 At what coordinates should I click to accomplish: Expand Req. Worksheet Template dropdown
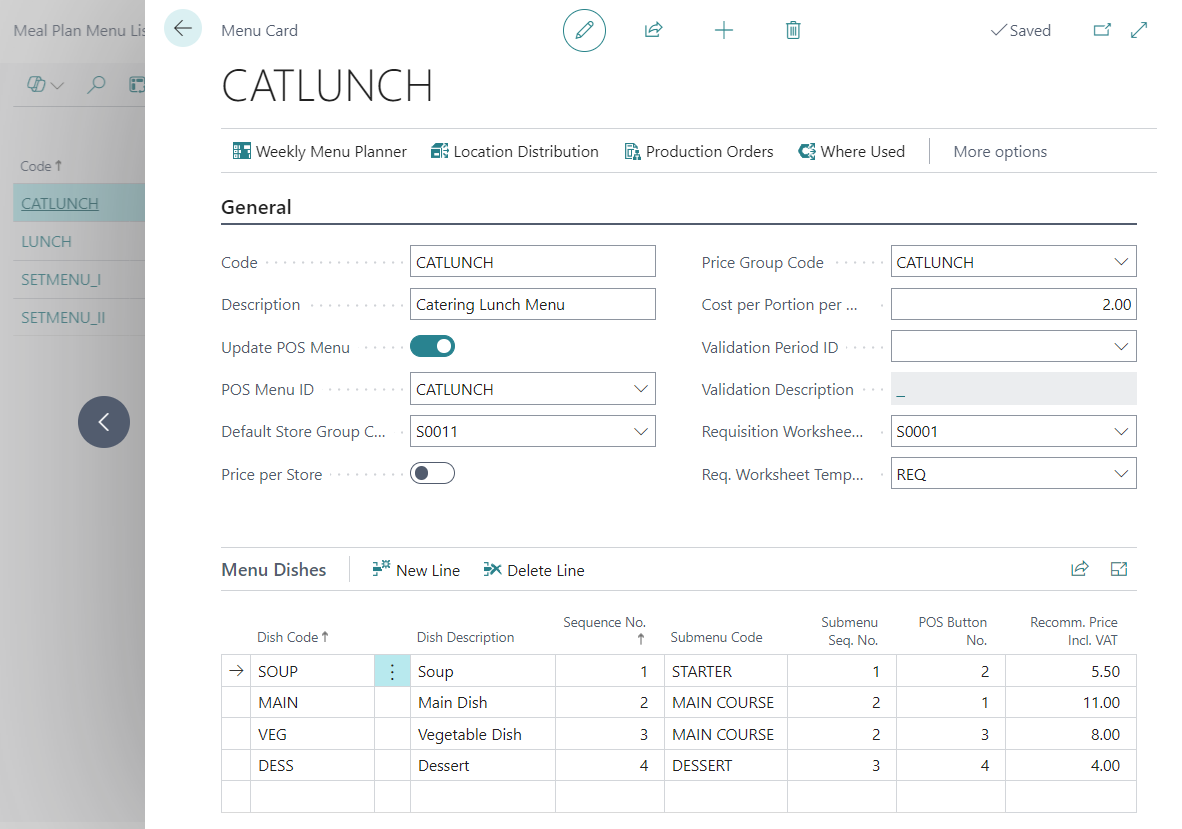pos(1121,473)
